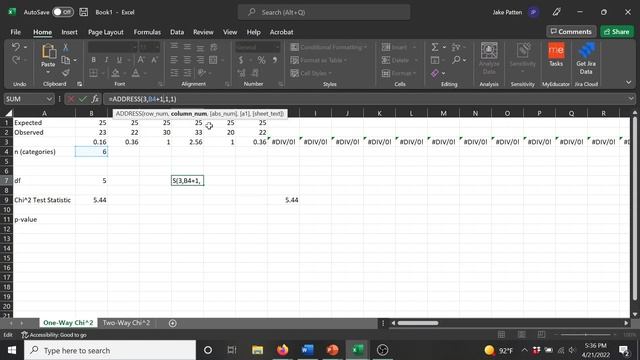Click the Cells group Delete button
640x360 pixels.
(x=399, y=60)
